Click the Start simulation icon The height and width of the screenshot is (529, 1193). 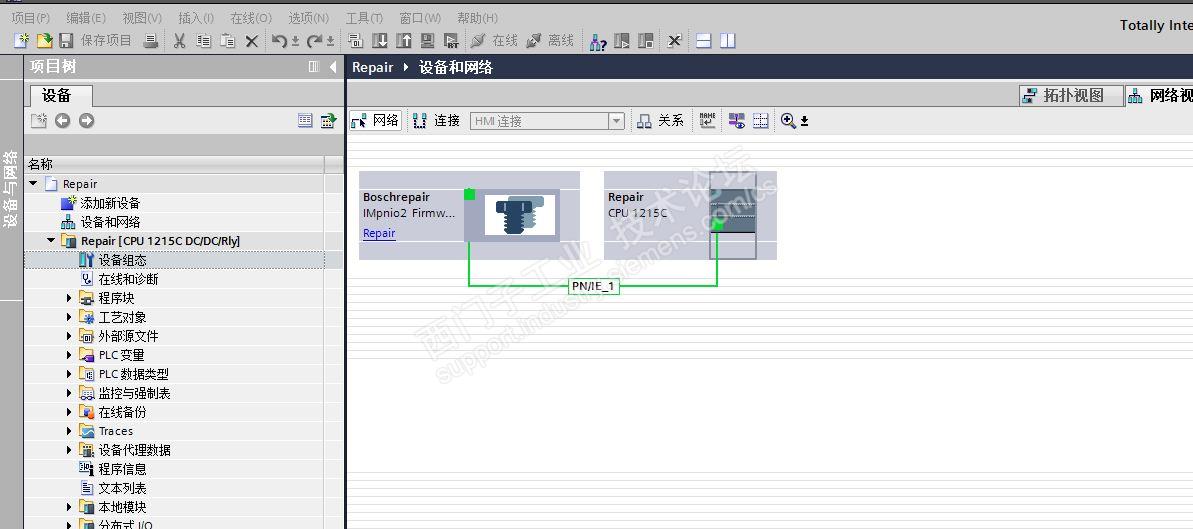pos(428,41)
